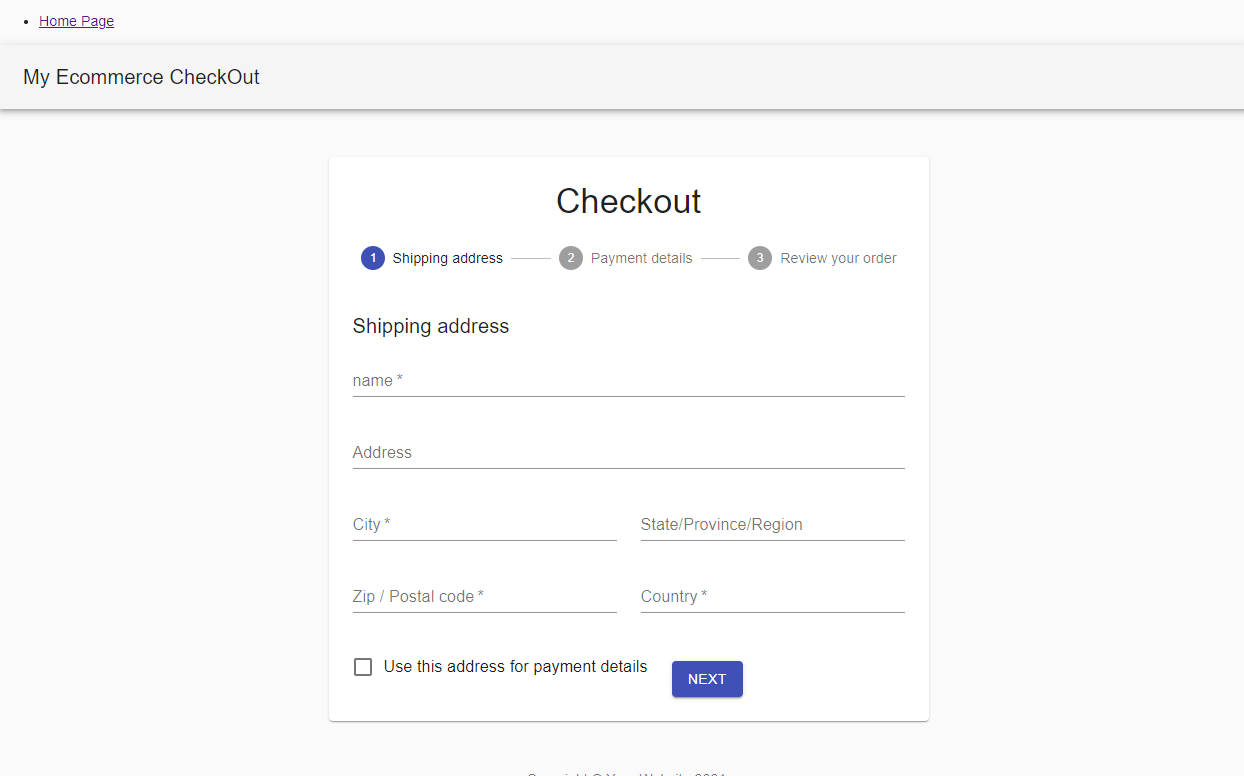Image resolution: width=1244 pixels, height=776 pixels.
Task: Select the 'Payment details' step label
Action: click(x=641, y=258)
